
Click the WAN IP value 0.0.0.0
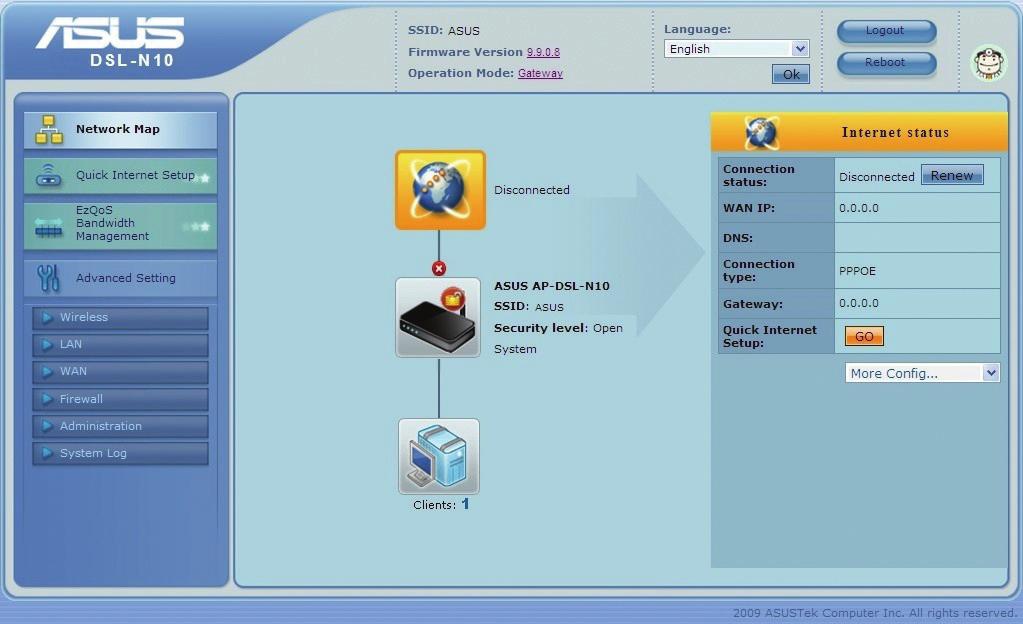click(859, 208)
